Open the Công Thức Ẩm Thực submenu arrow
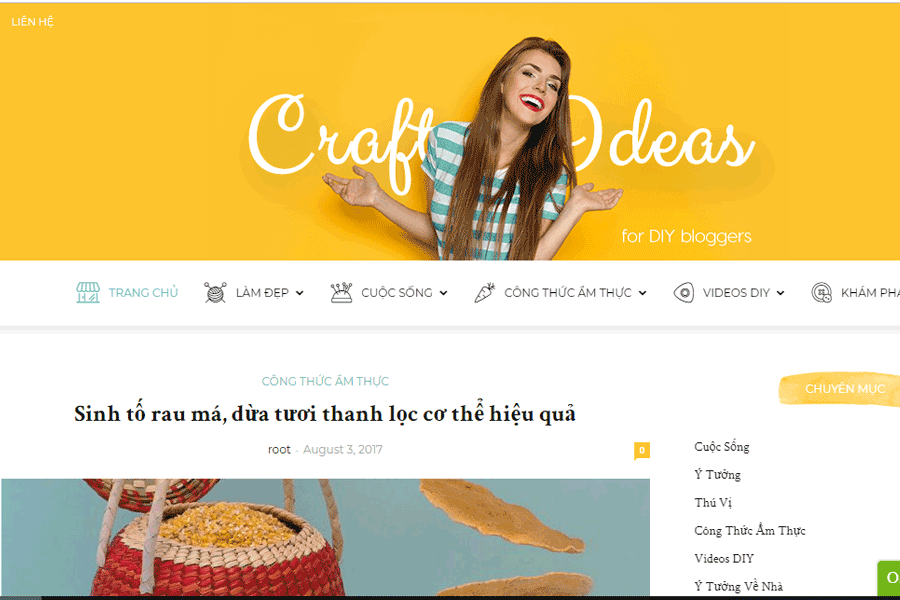The image size is (900, 600). pos(643,293)
